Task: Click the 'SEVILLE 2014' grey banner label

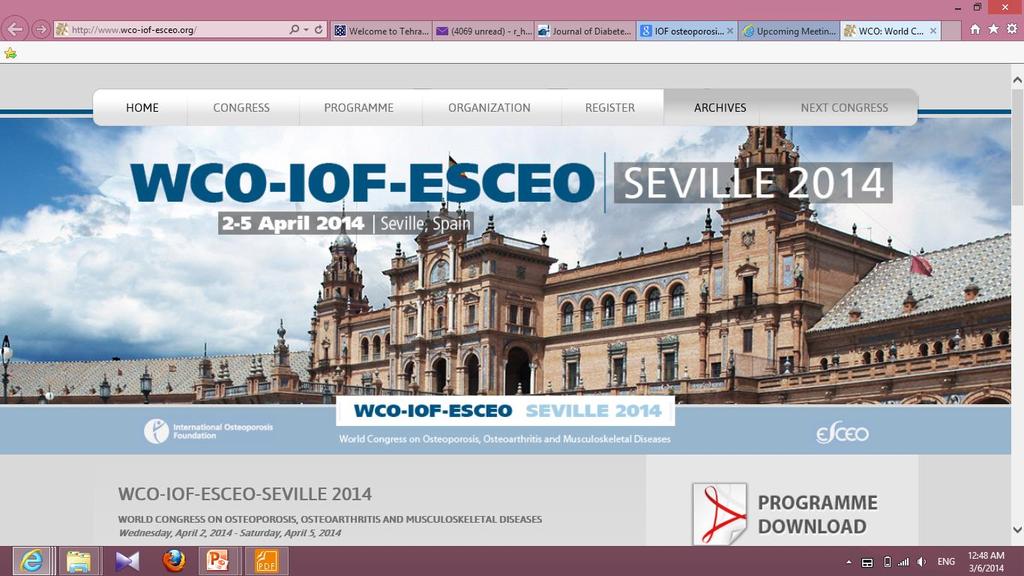Action: [753, 183]
